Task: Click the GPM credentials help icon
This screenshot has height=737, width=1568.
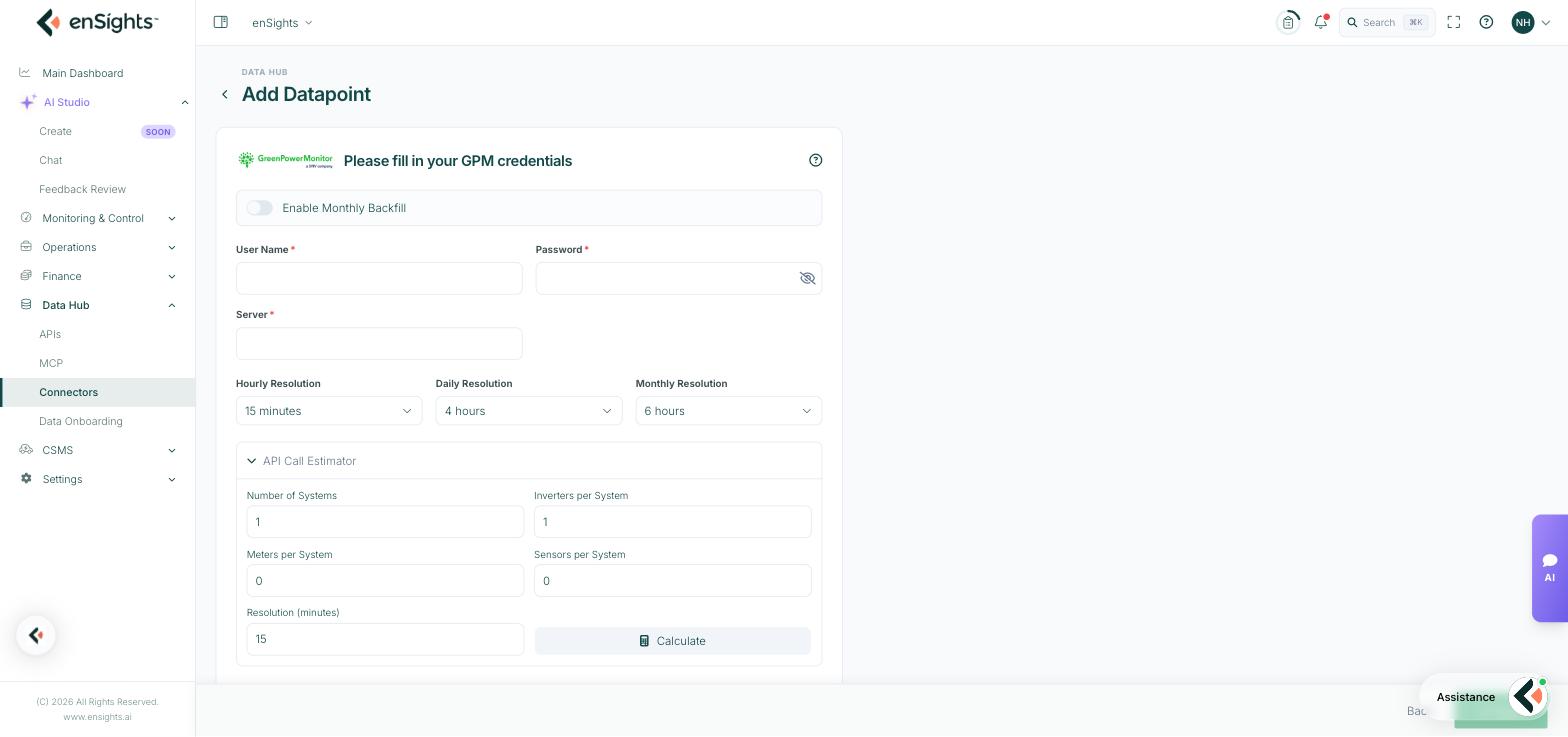Action: tap(816, 160)
